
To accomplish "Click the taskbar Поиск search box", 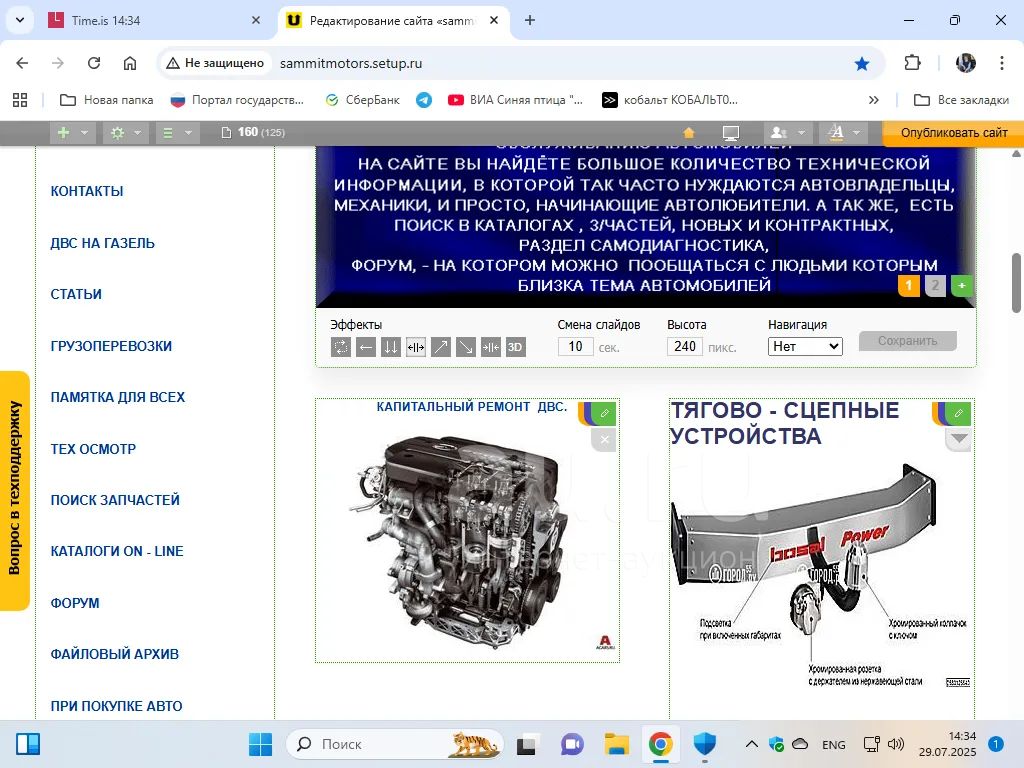I will click(395, 744).
